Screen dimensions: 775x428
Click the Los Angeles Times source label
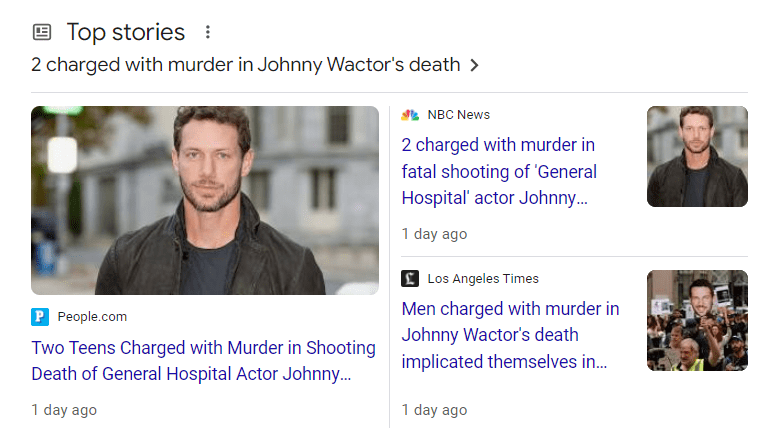482,279
